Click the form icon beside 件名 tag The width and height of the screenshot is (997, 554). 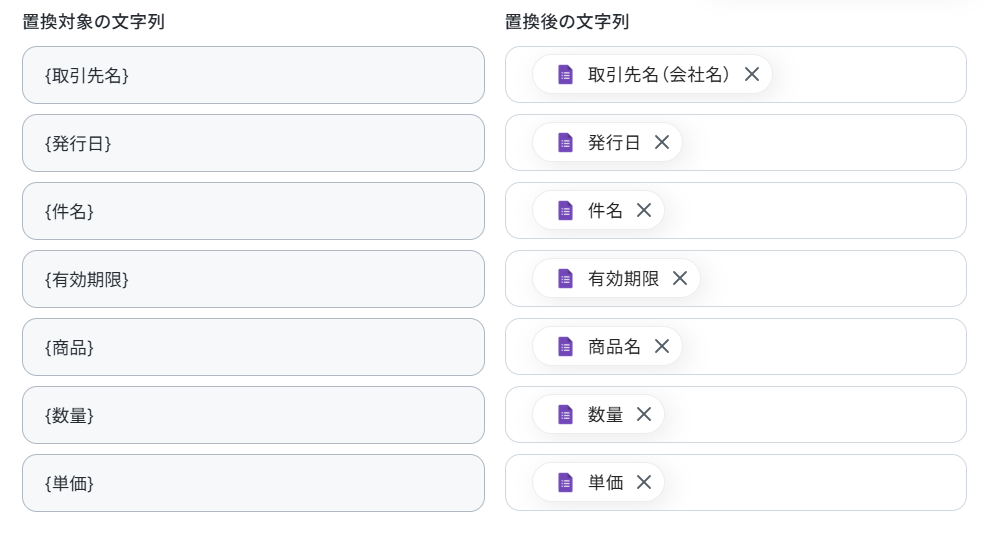pos(565,211)
